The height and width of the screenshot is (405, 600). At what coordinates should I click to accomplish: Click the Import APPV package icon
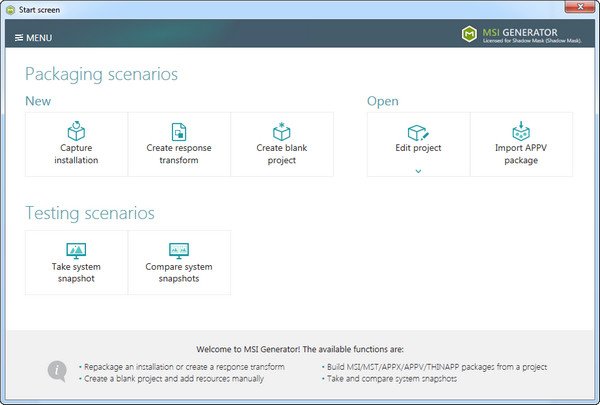click(521, 131)
